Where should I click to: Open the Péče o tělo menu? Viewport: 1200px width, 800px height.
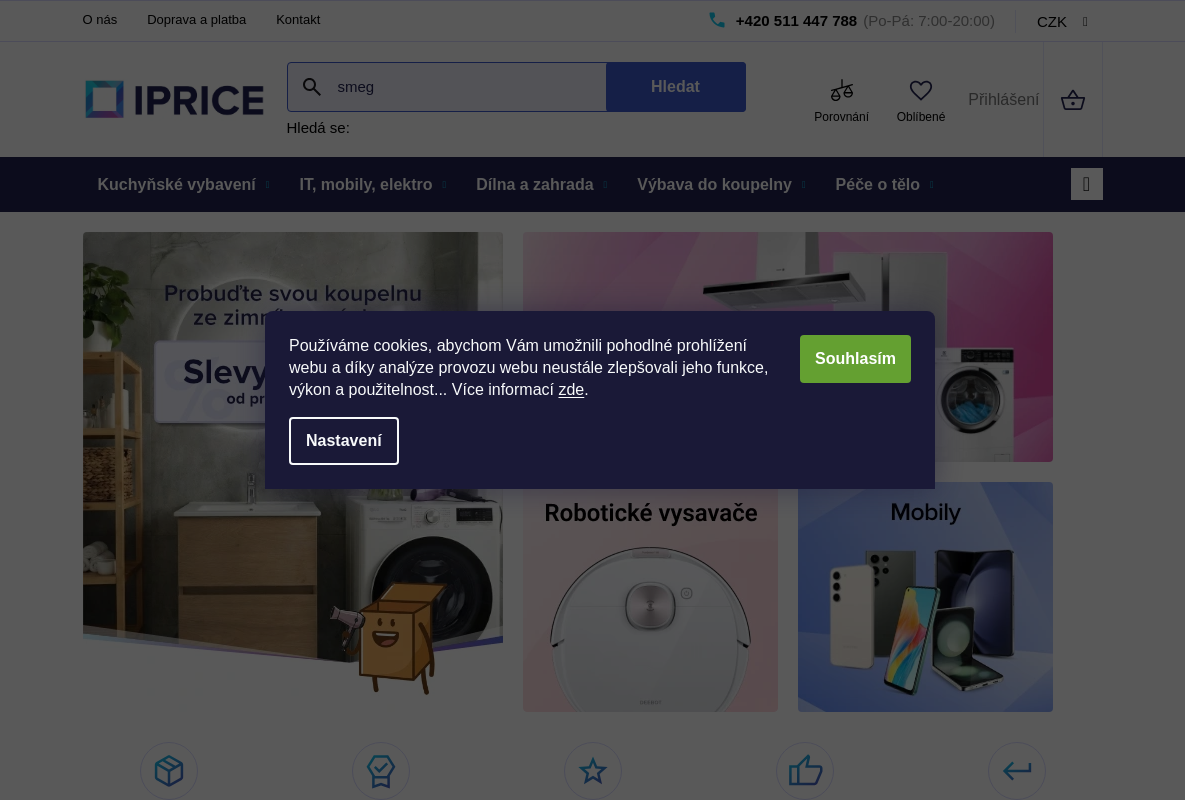coord(877,184)
